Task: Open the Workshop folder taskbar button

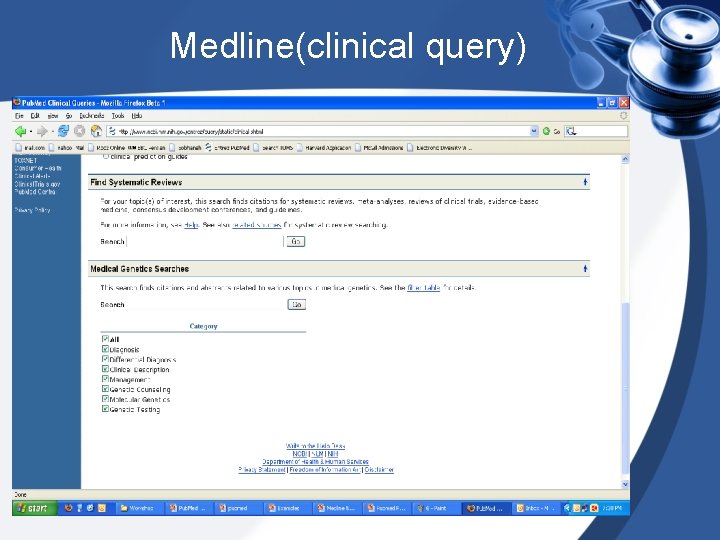Action: pos(139,508)
